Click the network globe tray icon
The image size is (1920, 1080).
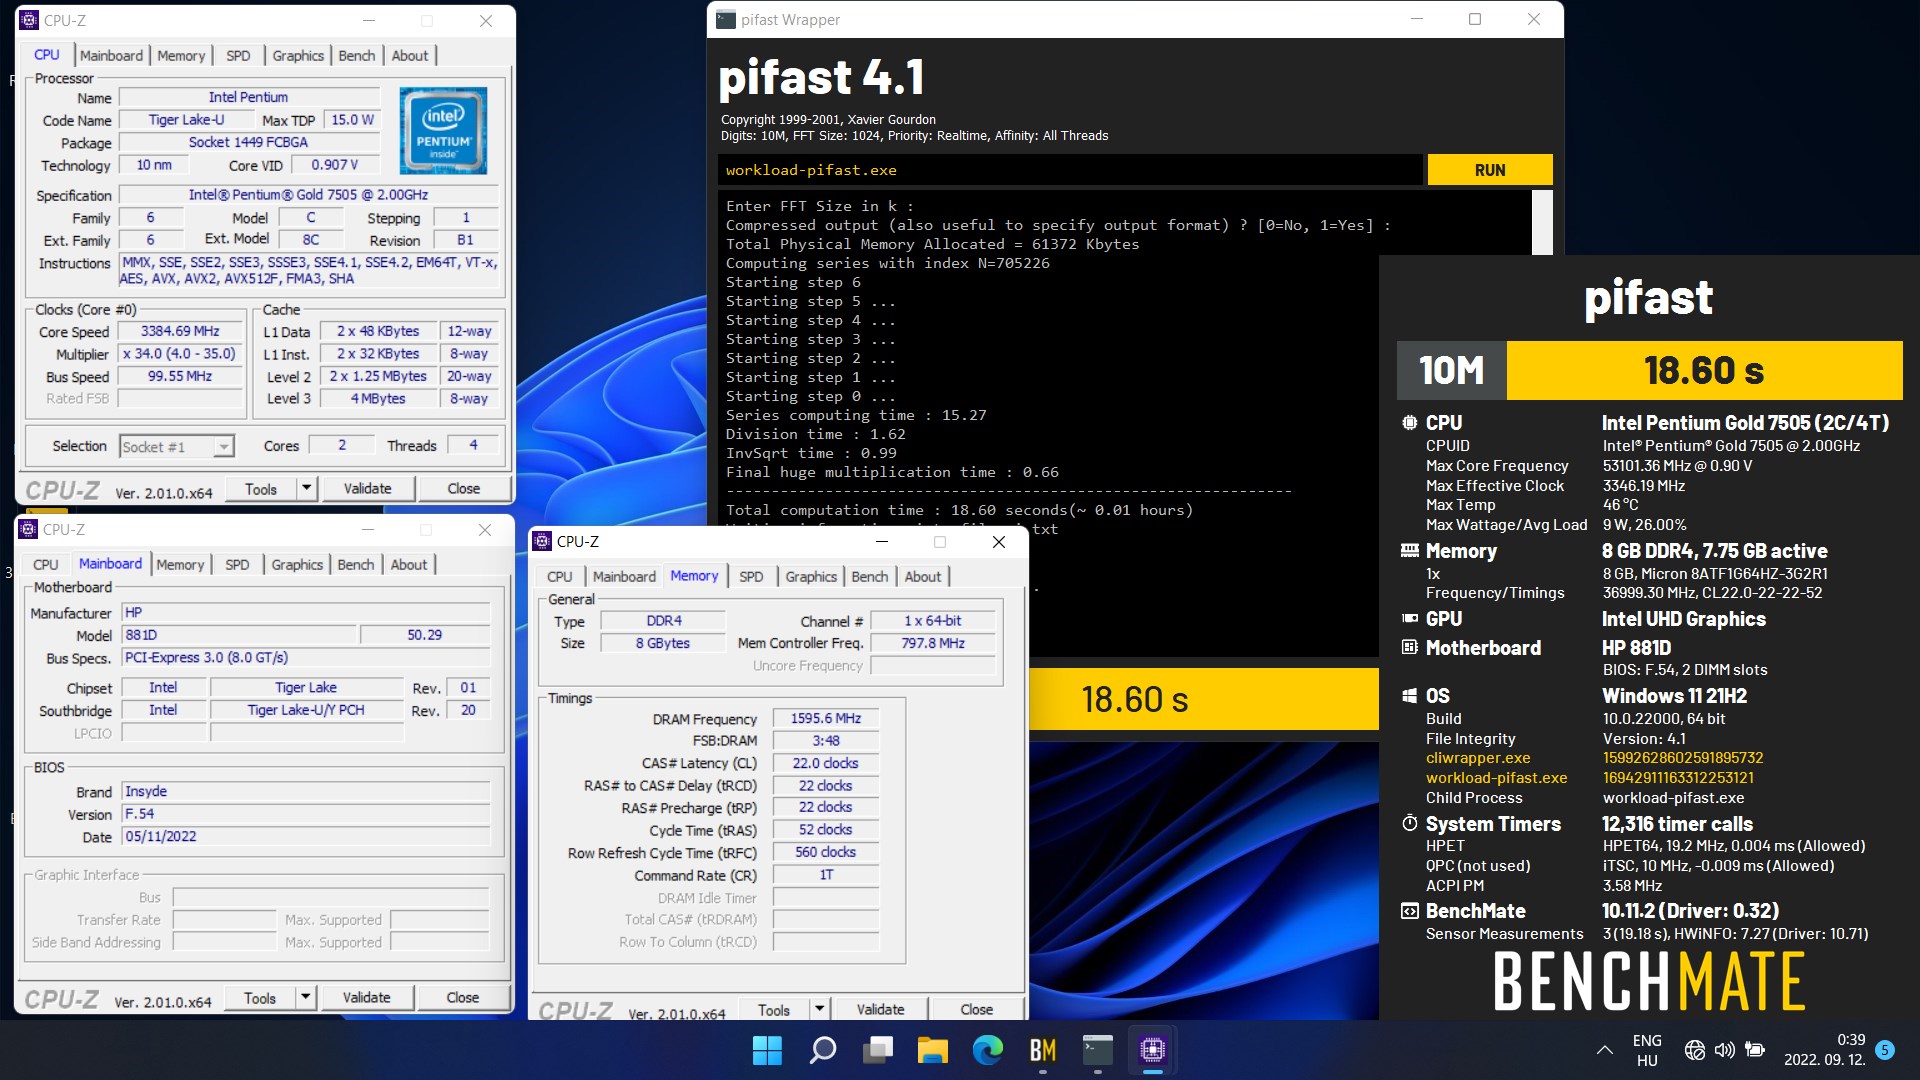pyautogui.click(x=1694, y=1050)
